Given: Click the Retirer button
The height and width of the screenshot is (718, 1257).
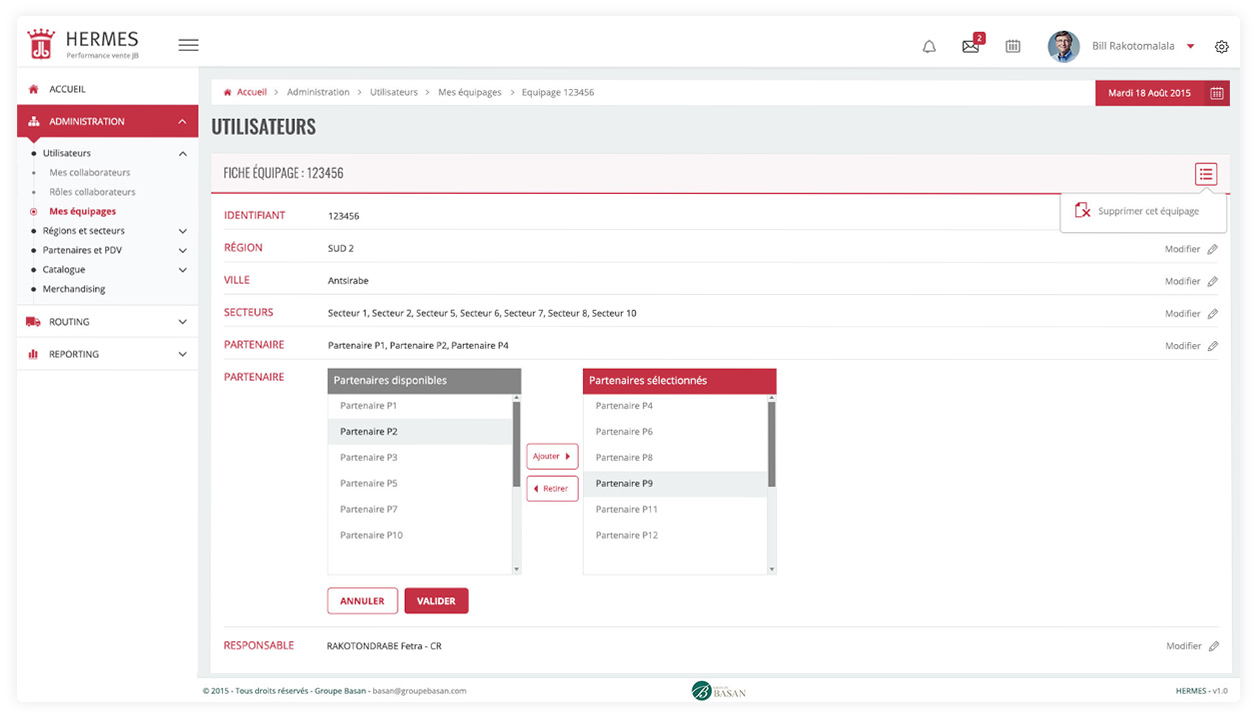Looking at the screenshot, I should click(x=552, y=488).
